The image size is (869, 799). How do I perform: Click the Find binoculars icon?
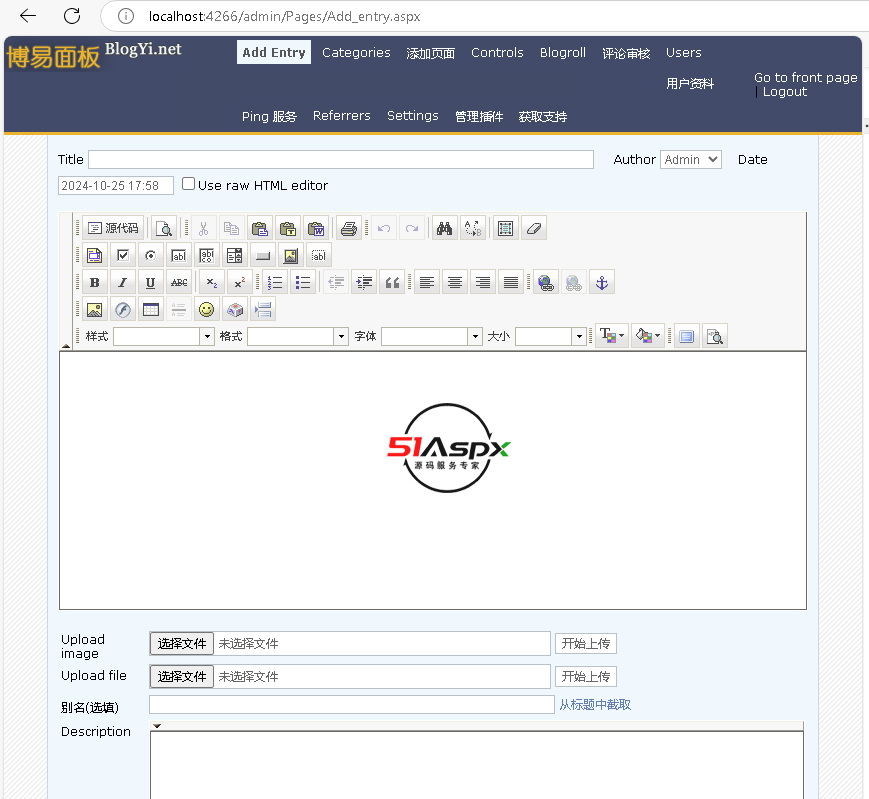point(444,228)
